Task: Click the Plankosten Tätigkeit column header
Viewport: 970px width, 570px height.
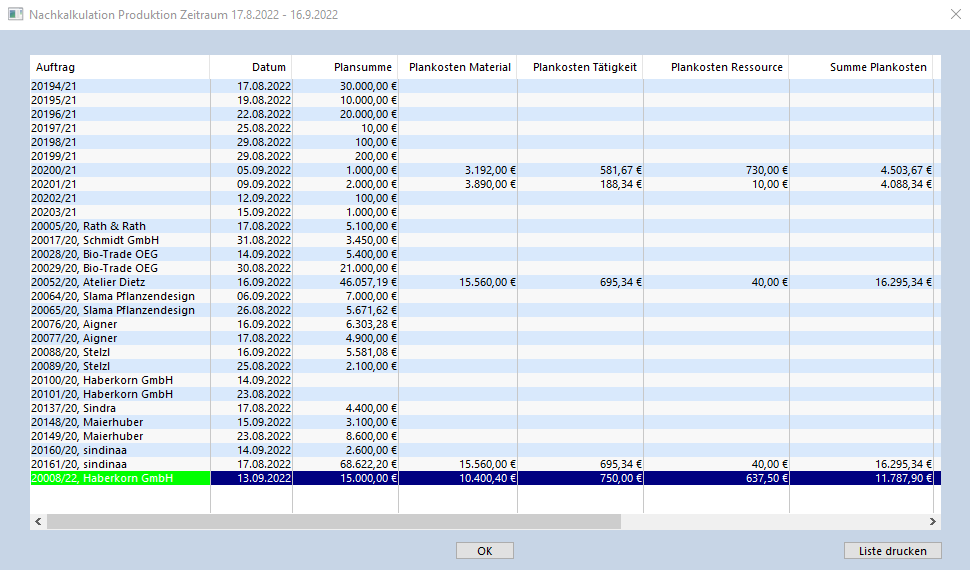Action: [580, 67]
